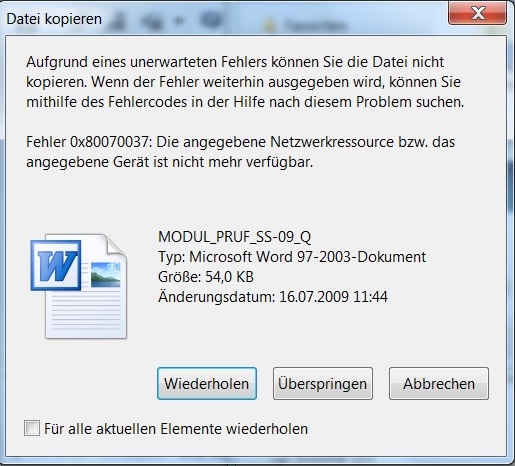Screen dimensions: 515x466
Task: Click the 'Datei kopieren' window title
Action: pos(54,19)
